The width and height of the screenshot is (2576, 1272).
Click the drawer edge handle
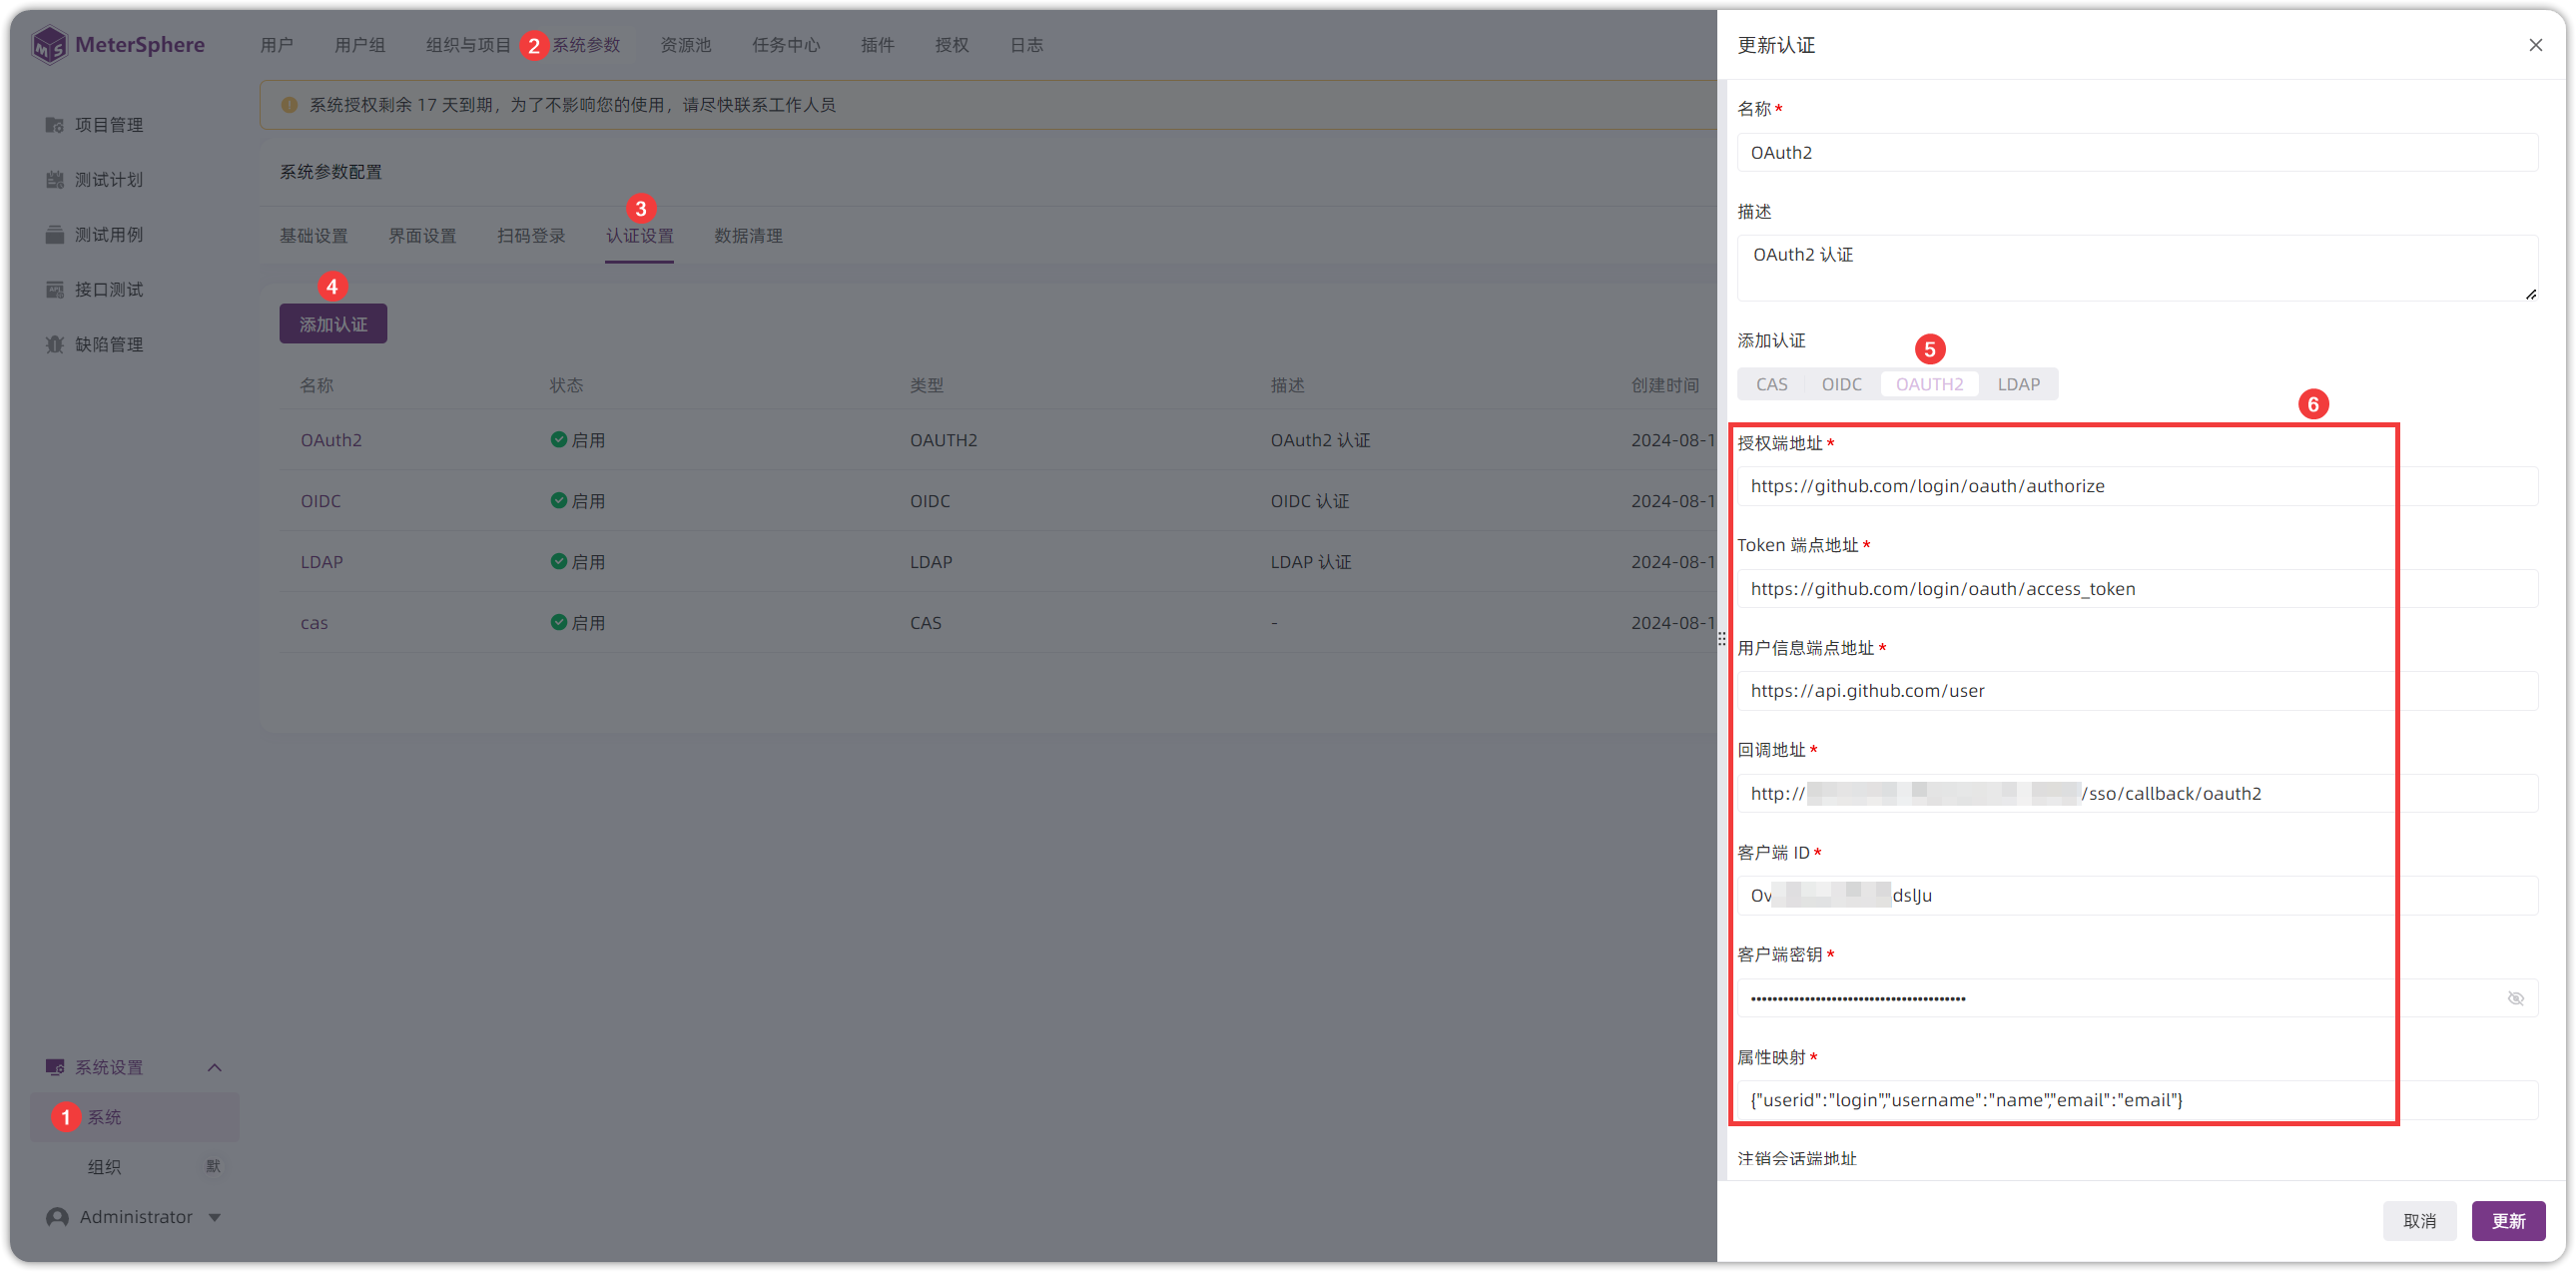pos(1722,639)
